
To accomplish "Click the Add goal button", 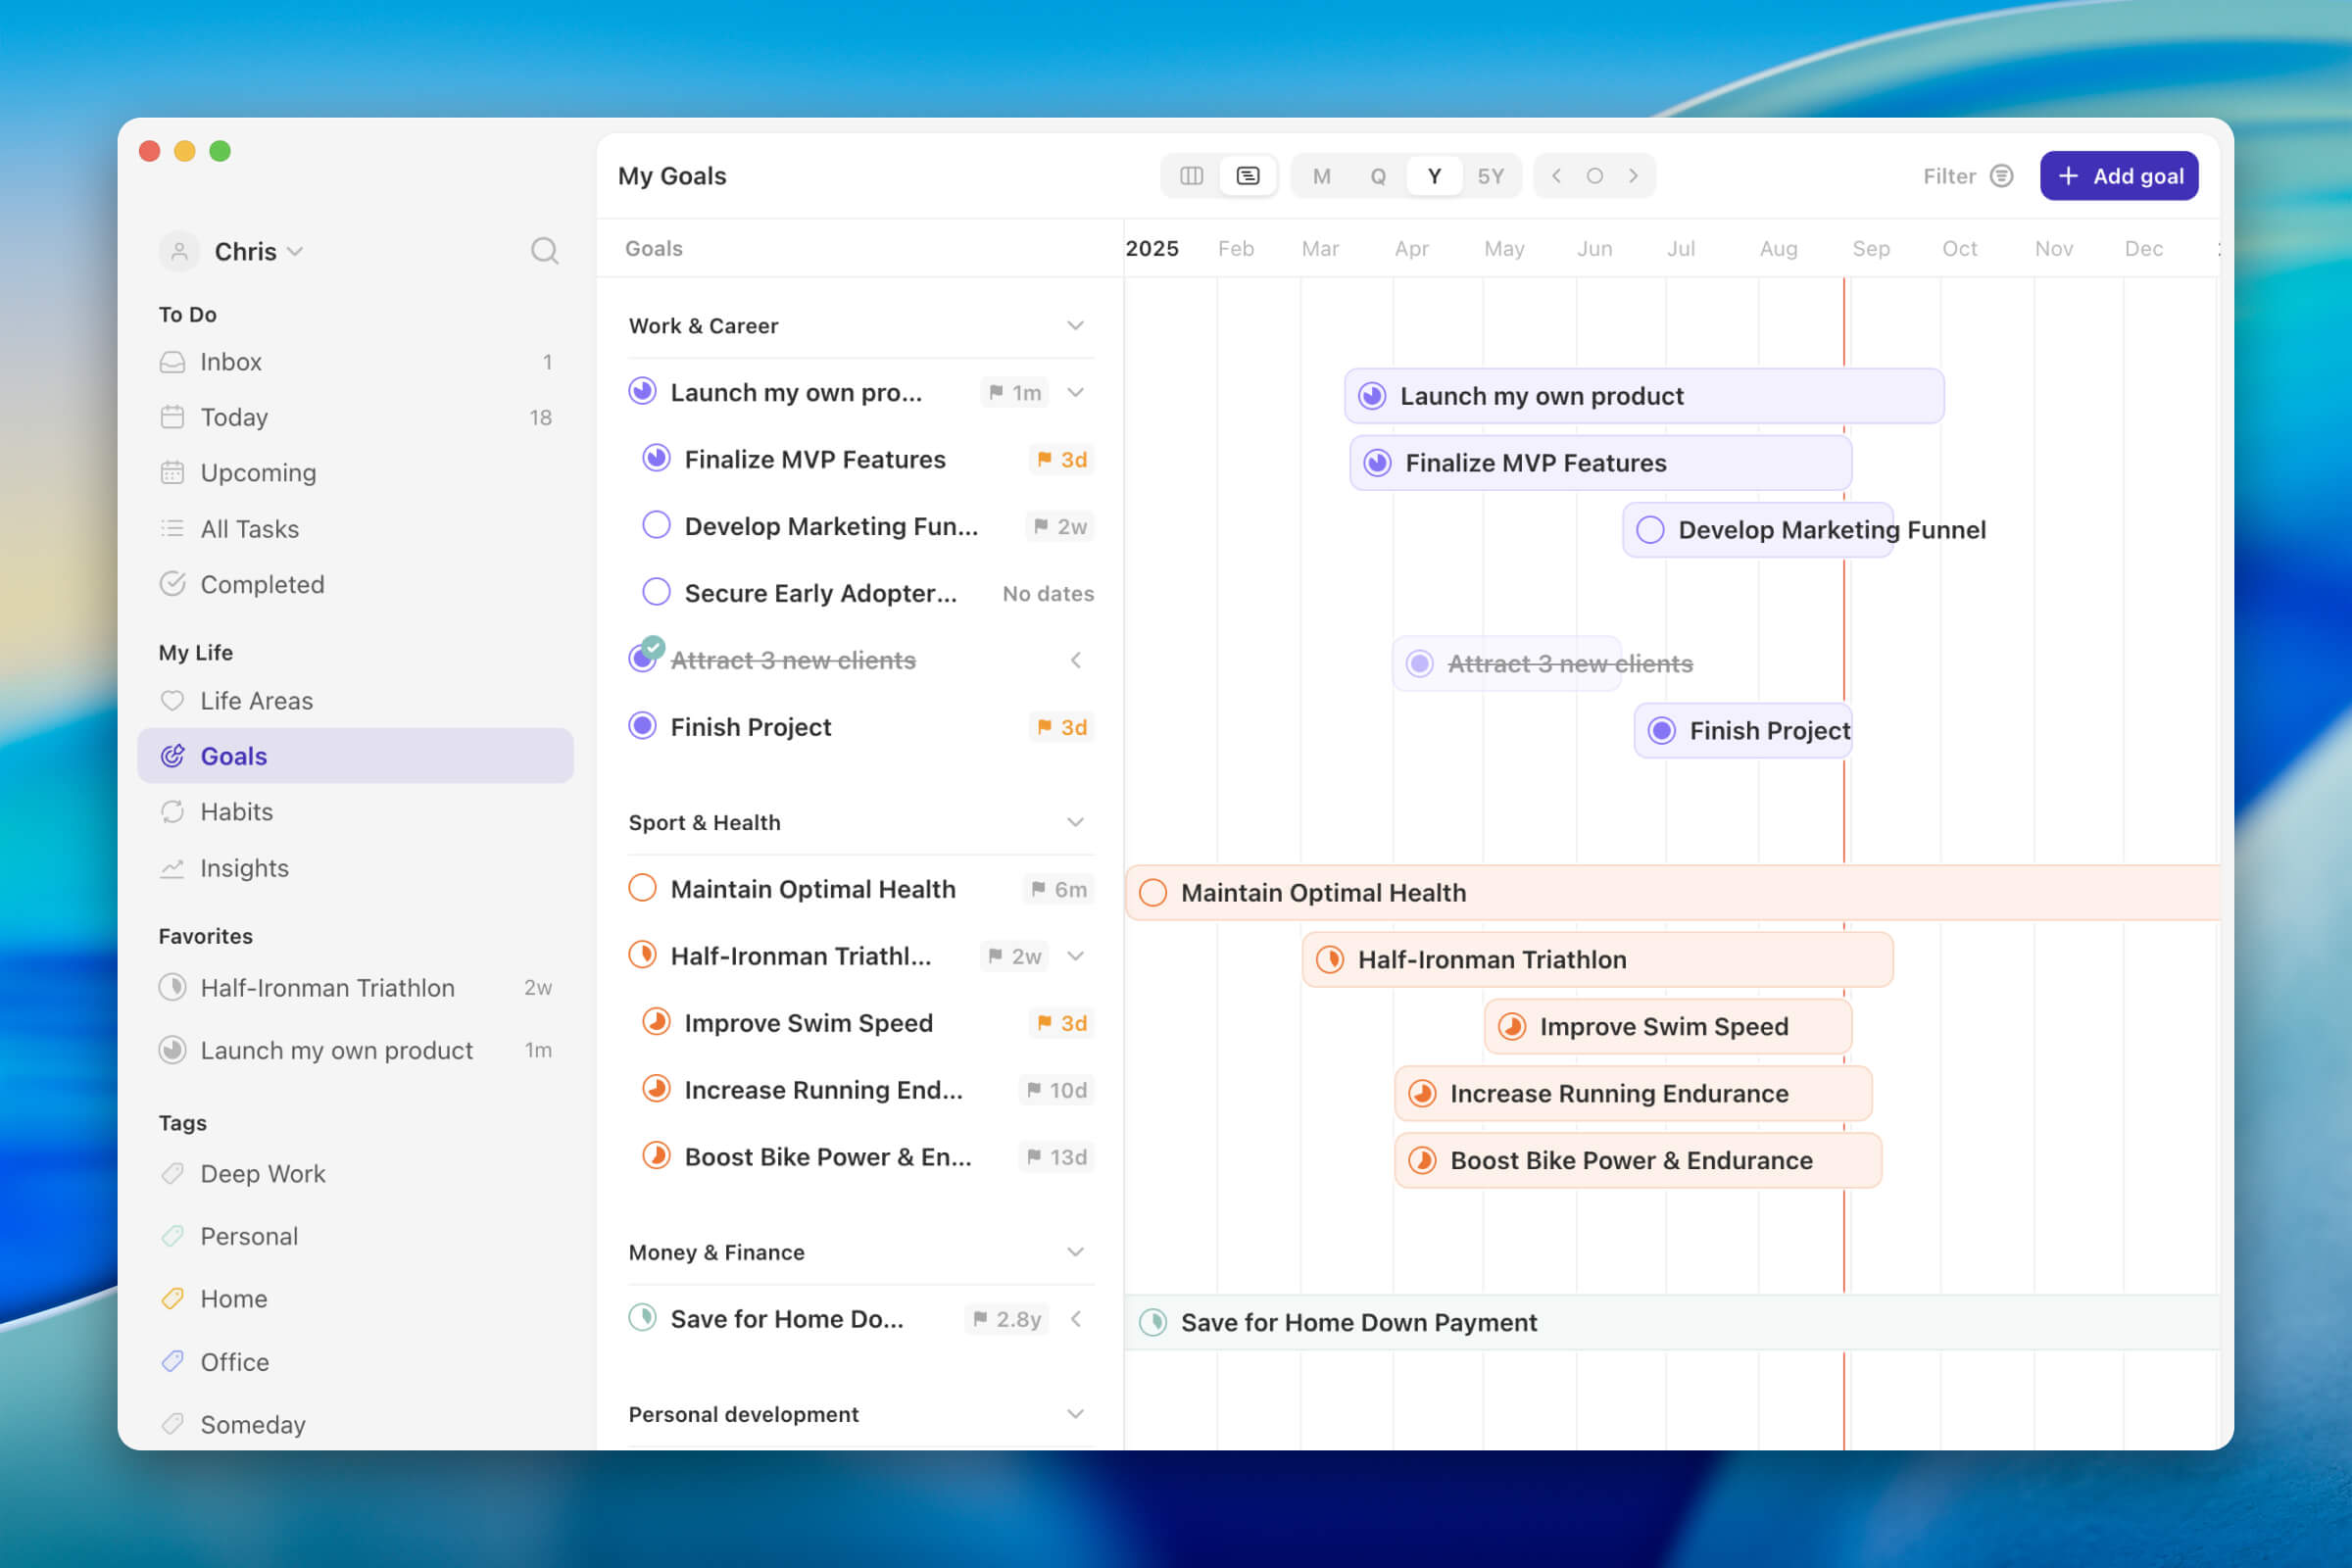I will point(2118,176).
